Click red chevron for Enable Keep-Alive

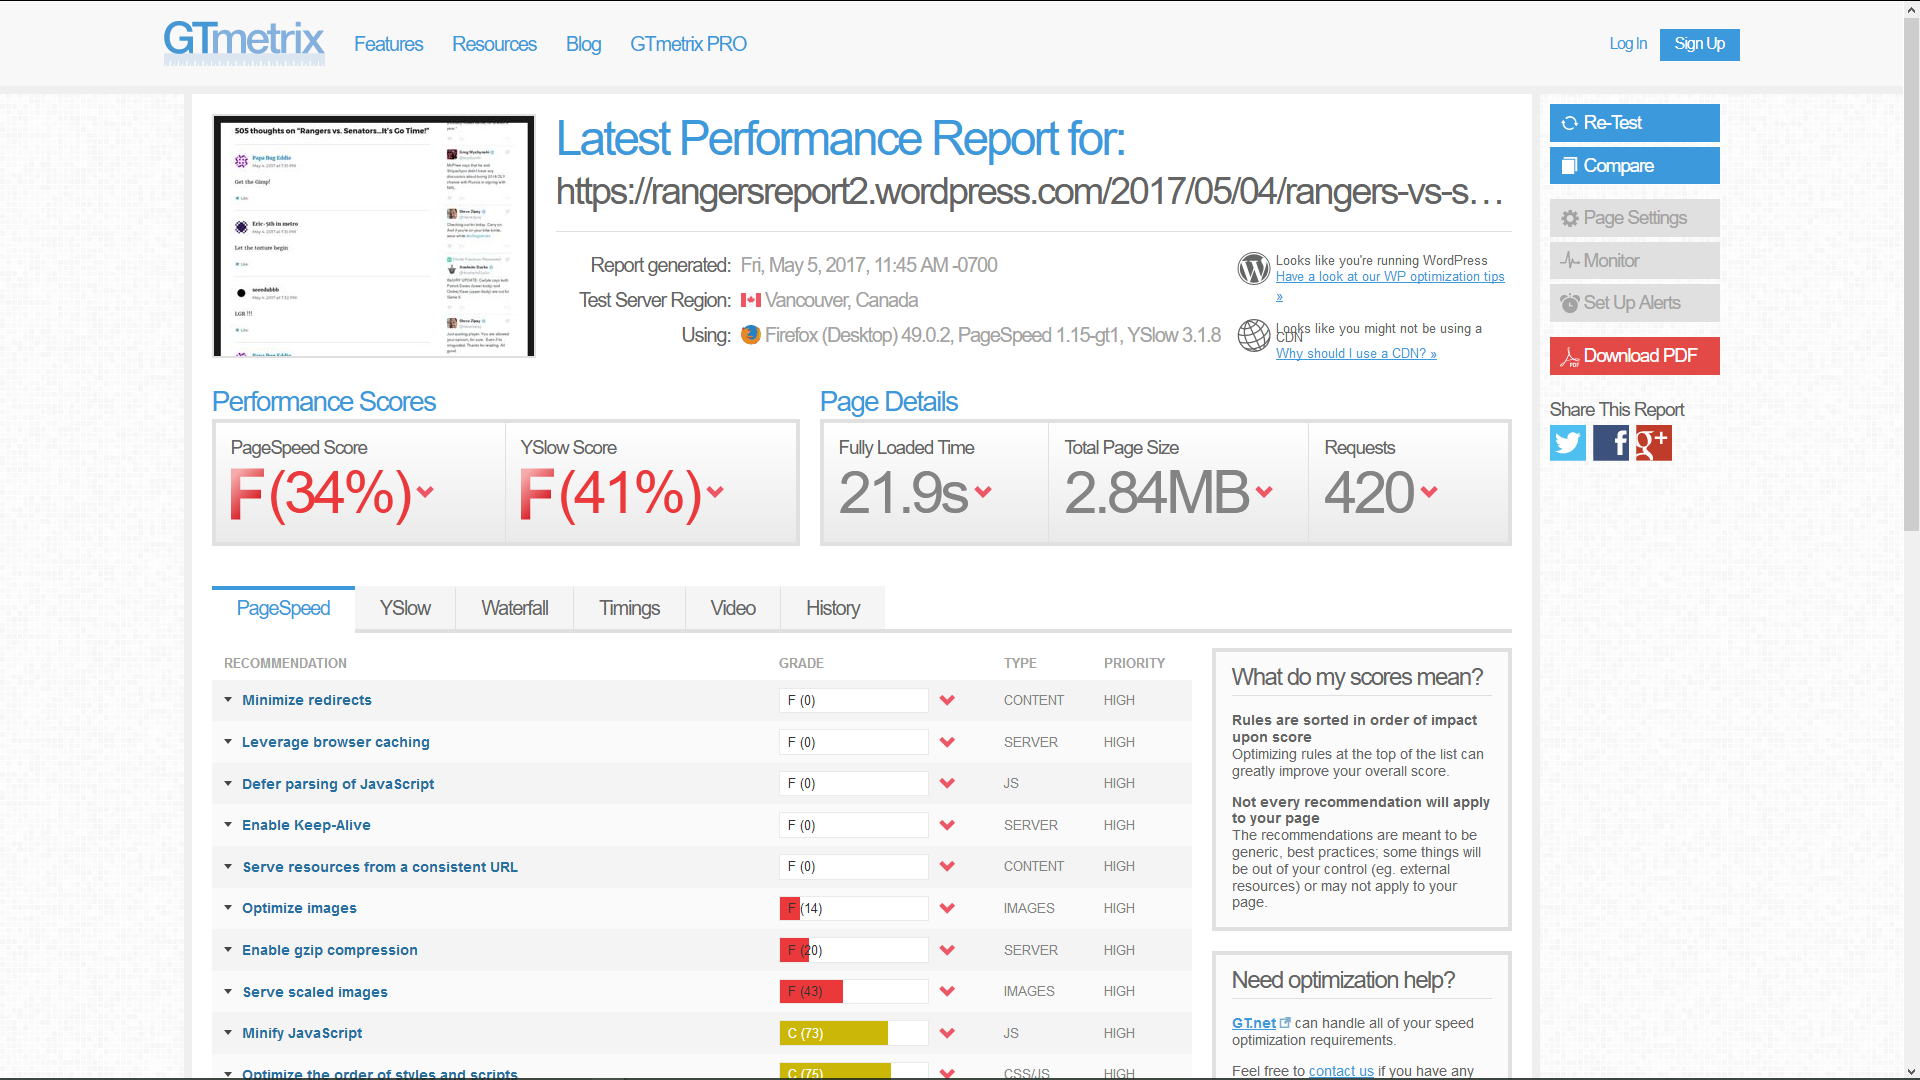[947, 826]
